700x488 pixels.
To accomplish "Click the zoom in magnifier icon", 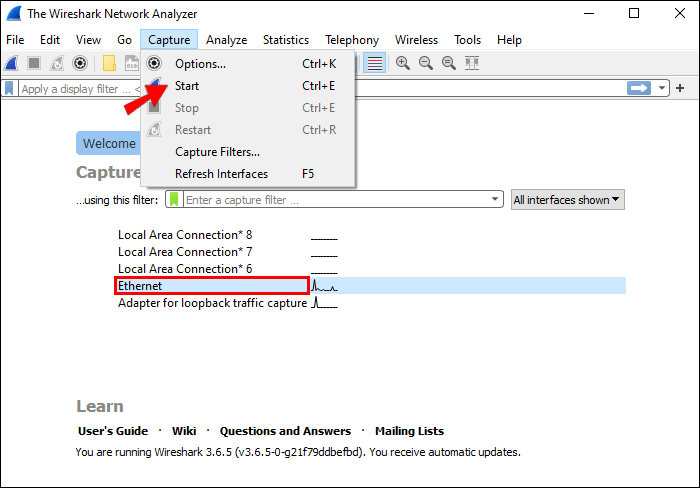I will pyautogui.click(x=403, y=63).
